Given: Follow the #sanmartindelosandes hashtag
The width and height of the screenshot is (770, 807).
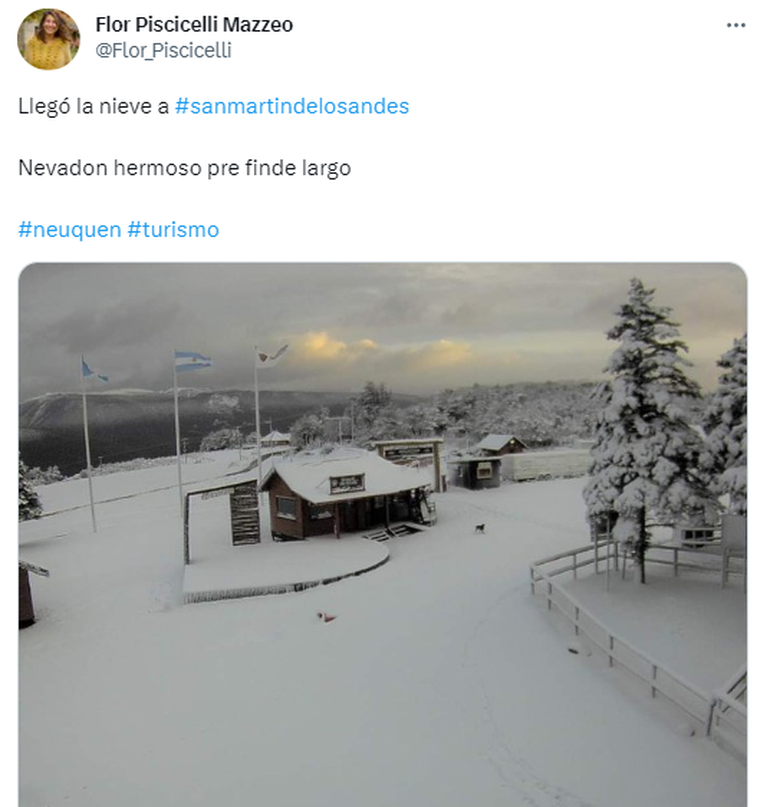Looking at the screenshot, I should click(292, 106).
